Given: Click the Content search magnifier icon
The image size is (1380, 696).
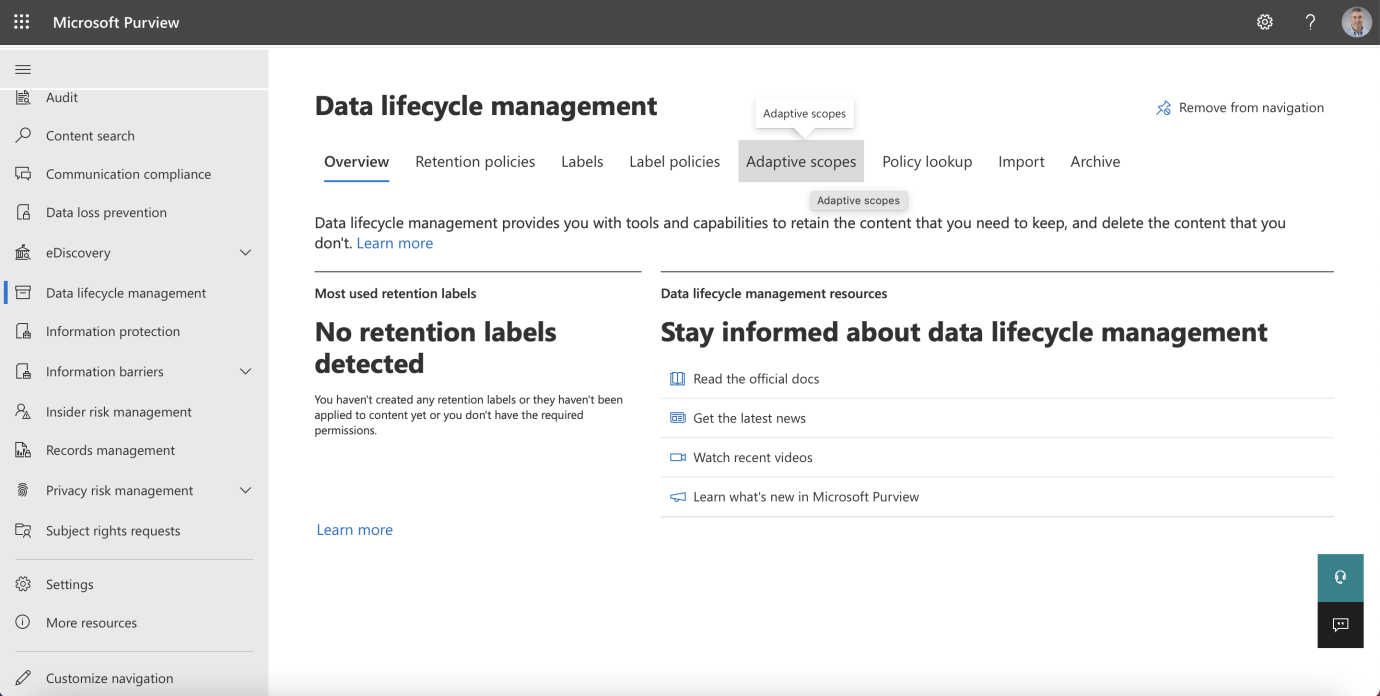Looking at the screenshot, I should pos(23,136).
